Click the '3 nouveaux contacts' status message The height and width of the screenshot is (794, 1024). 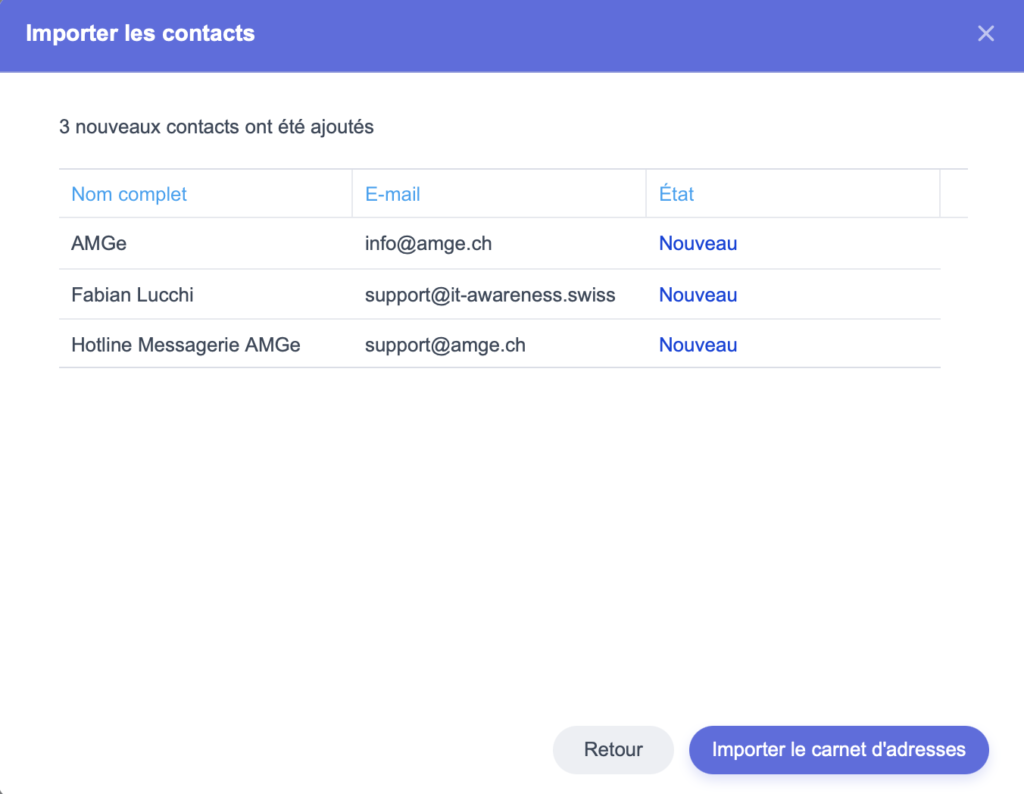point(217,128)
